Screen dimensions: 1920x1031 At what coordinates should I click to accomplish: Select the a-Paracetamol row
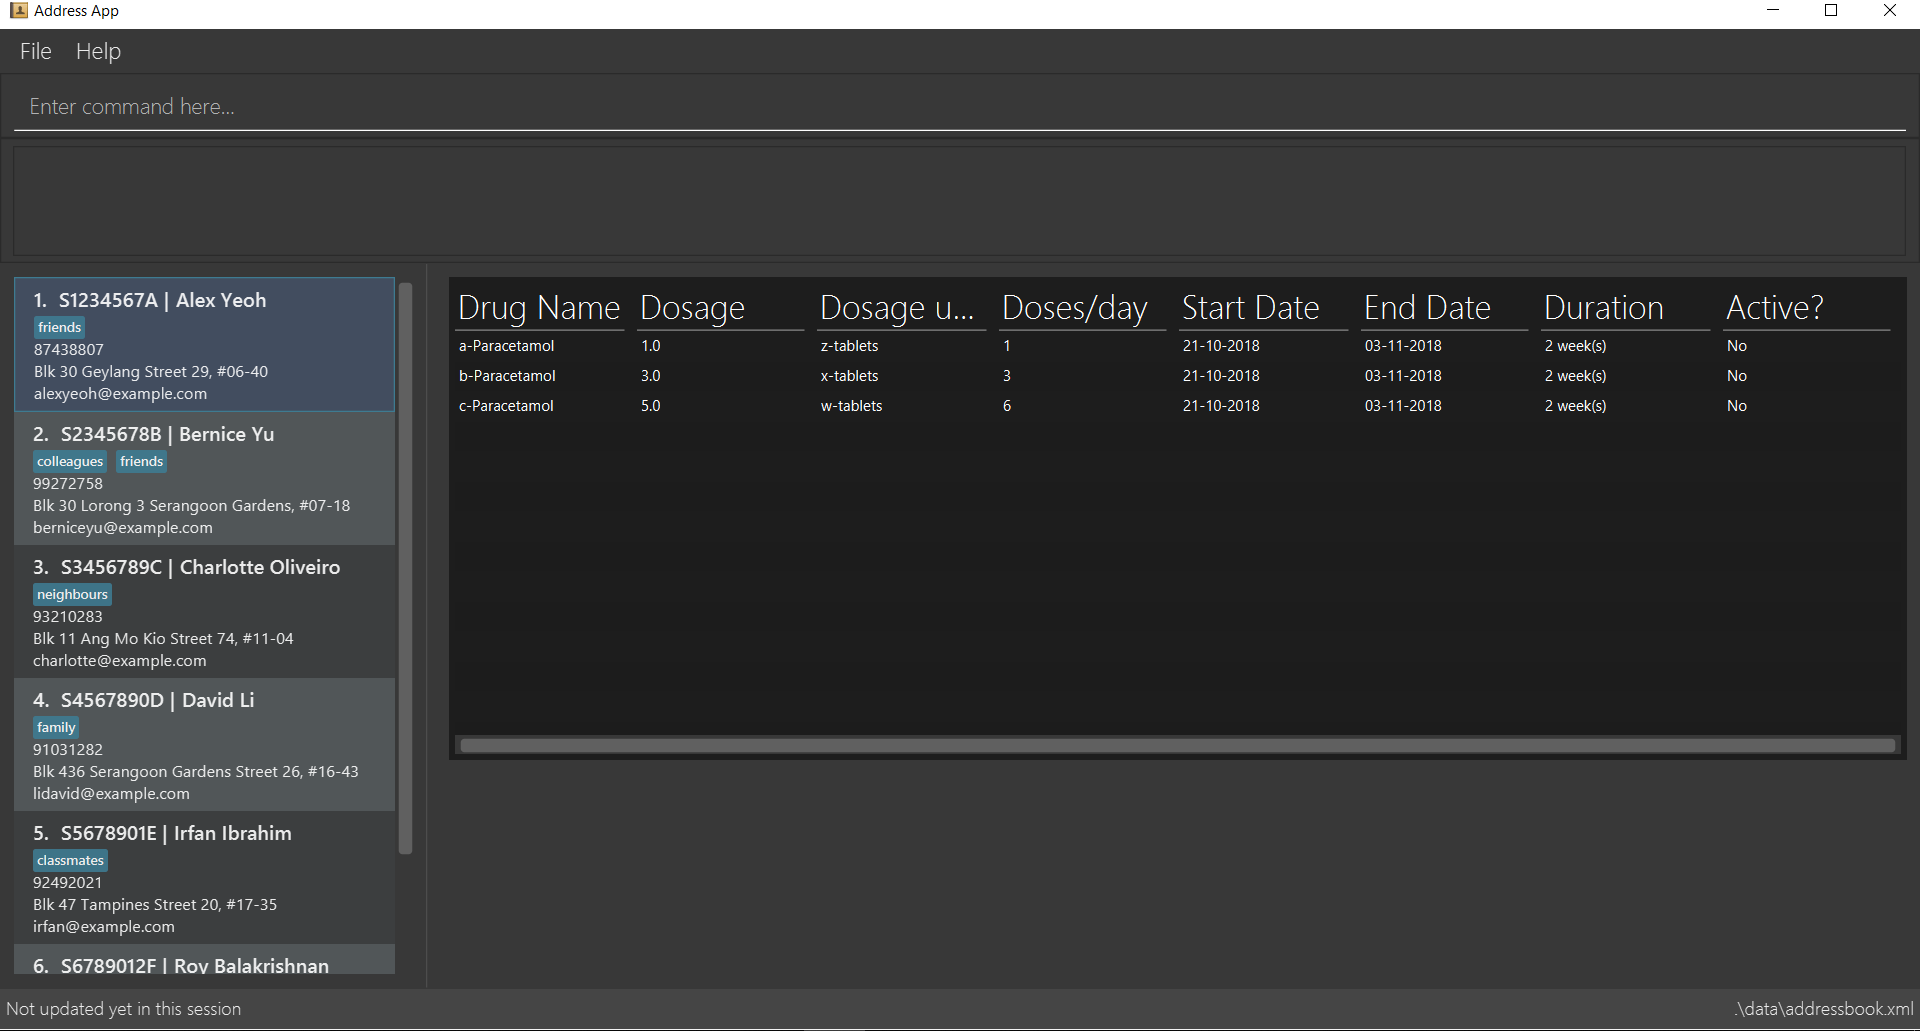tap(1177, 346)
